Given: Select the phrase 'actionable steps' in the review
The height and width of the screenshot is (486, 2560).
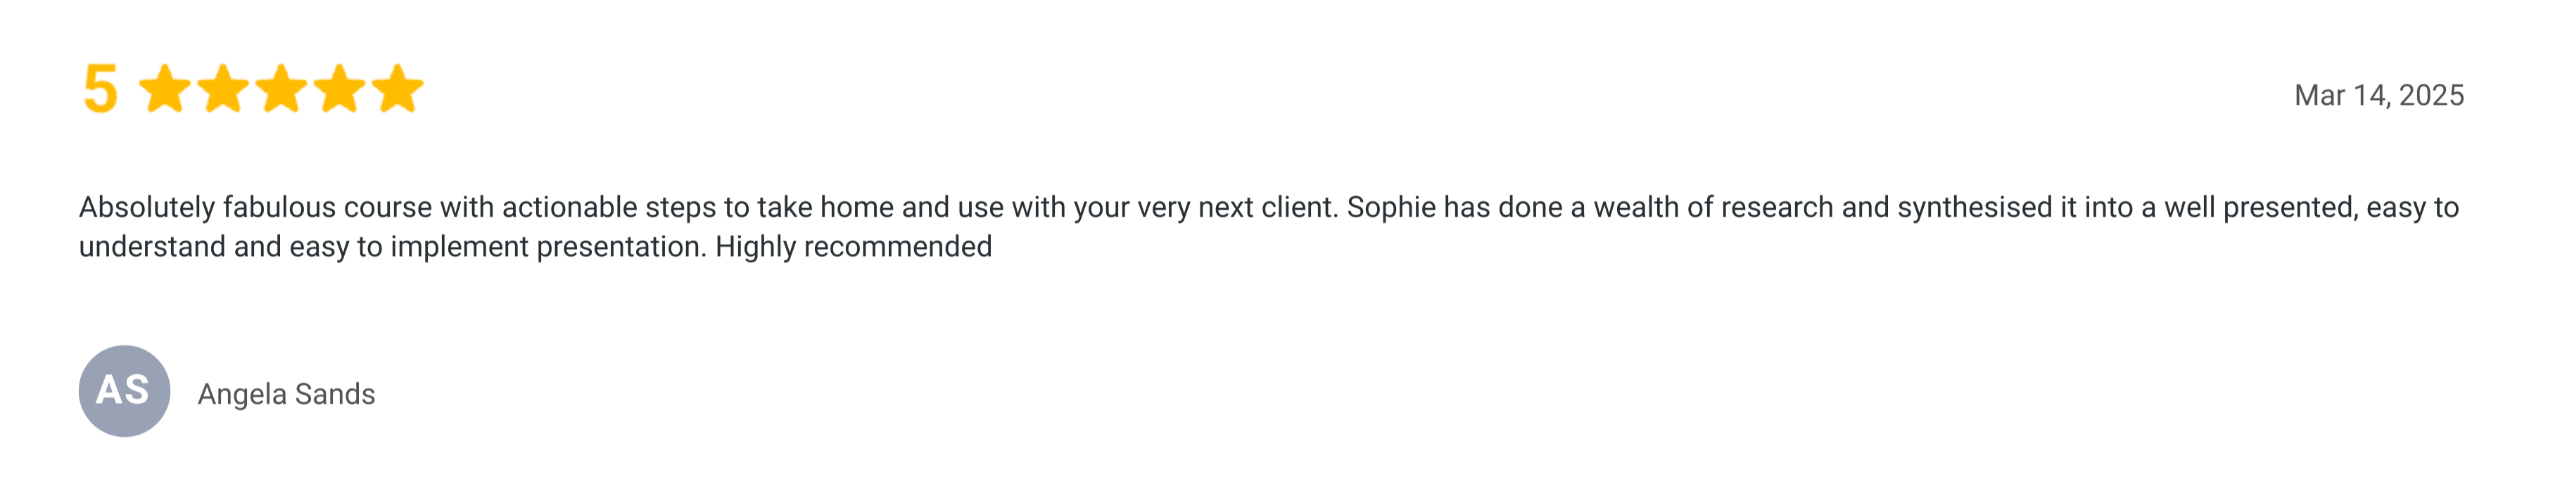Looking at the screenshot, I should pos(609,207).
